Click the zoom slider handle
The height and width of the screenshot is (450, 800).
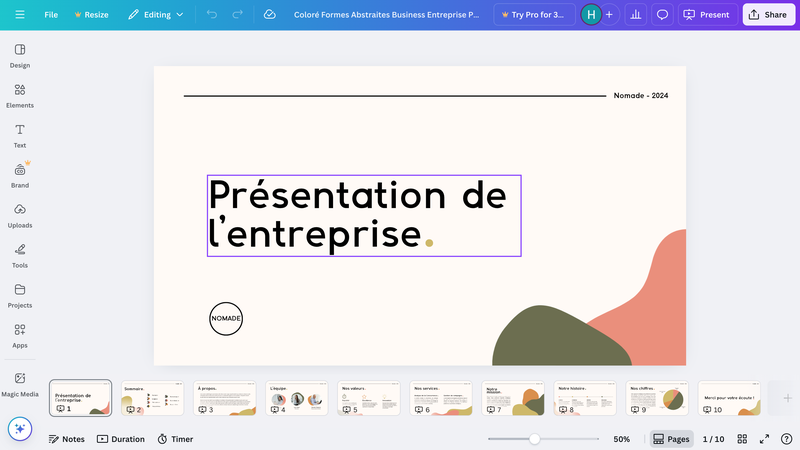pos(534,439)
